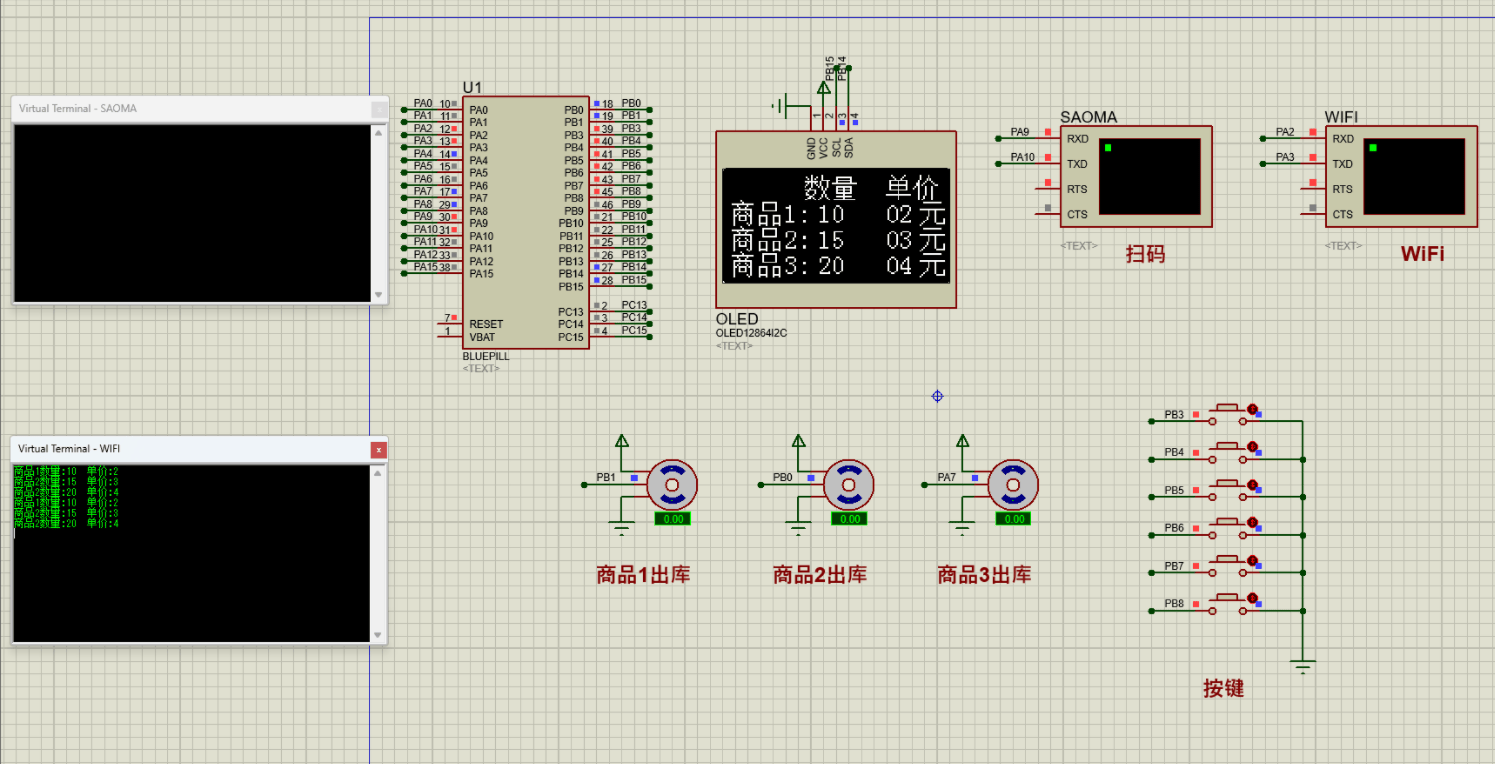Click inside the WIFI terminal output area
The height and width of the screenshot is (764, 1495).
[x=190, y=580]
